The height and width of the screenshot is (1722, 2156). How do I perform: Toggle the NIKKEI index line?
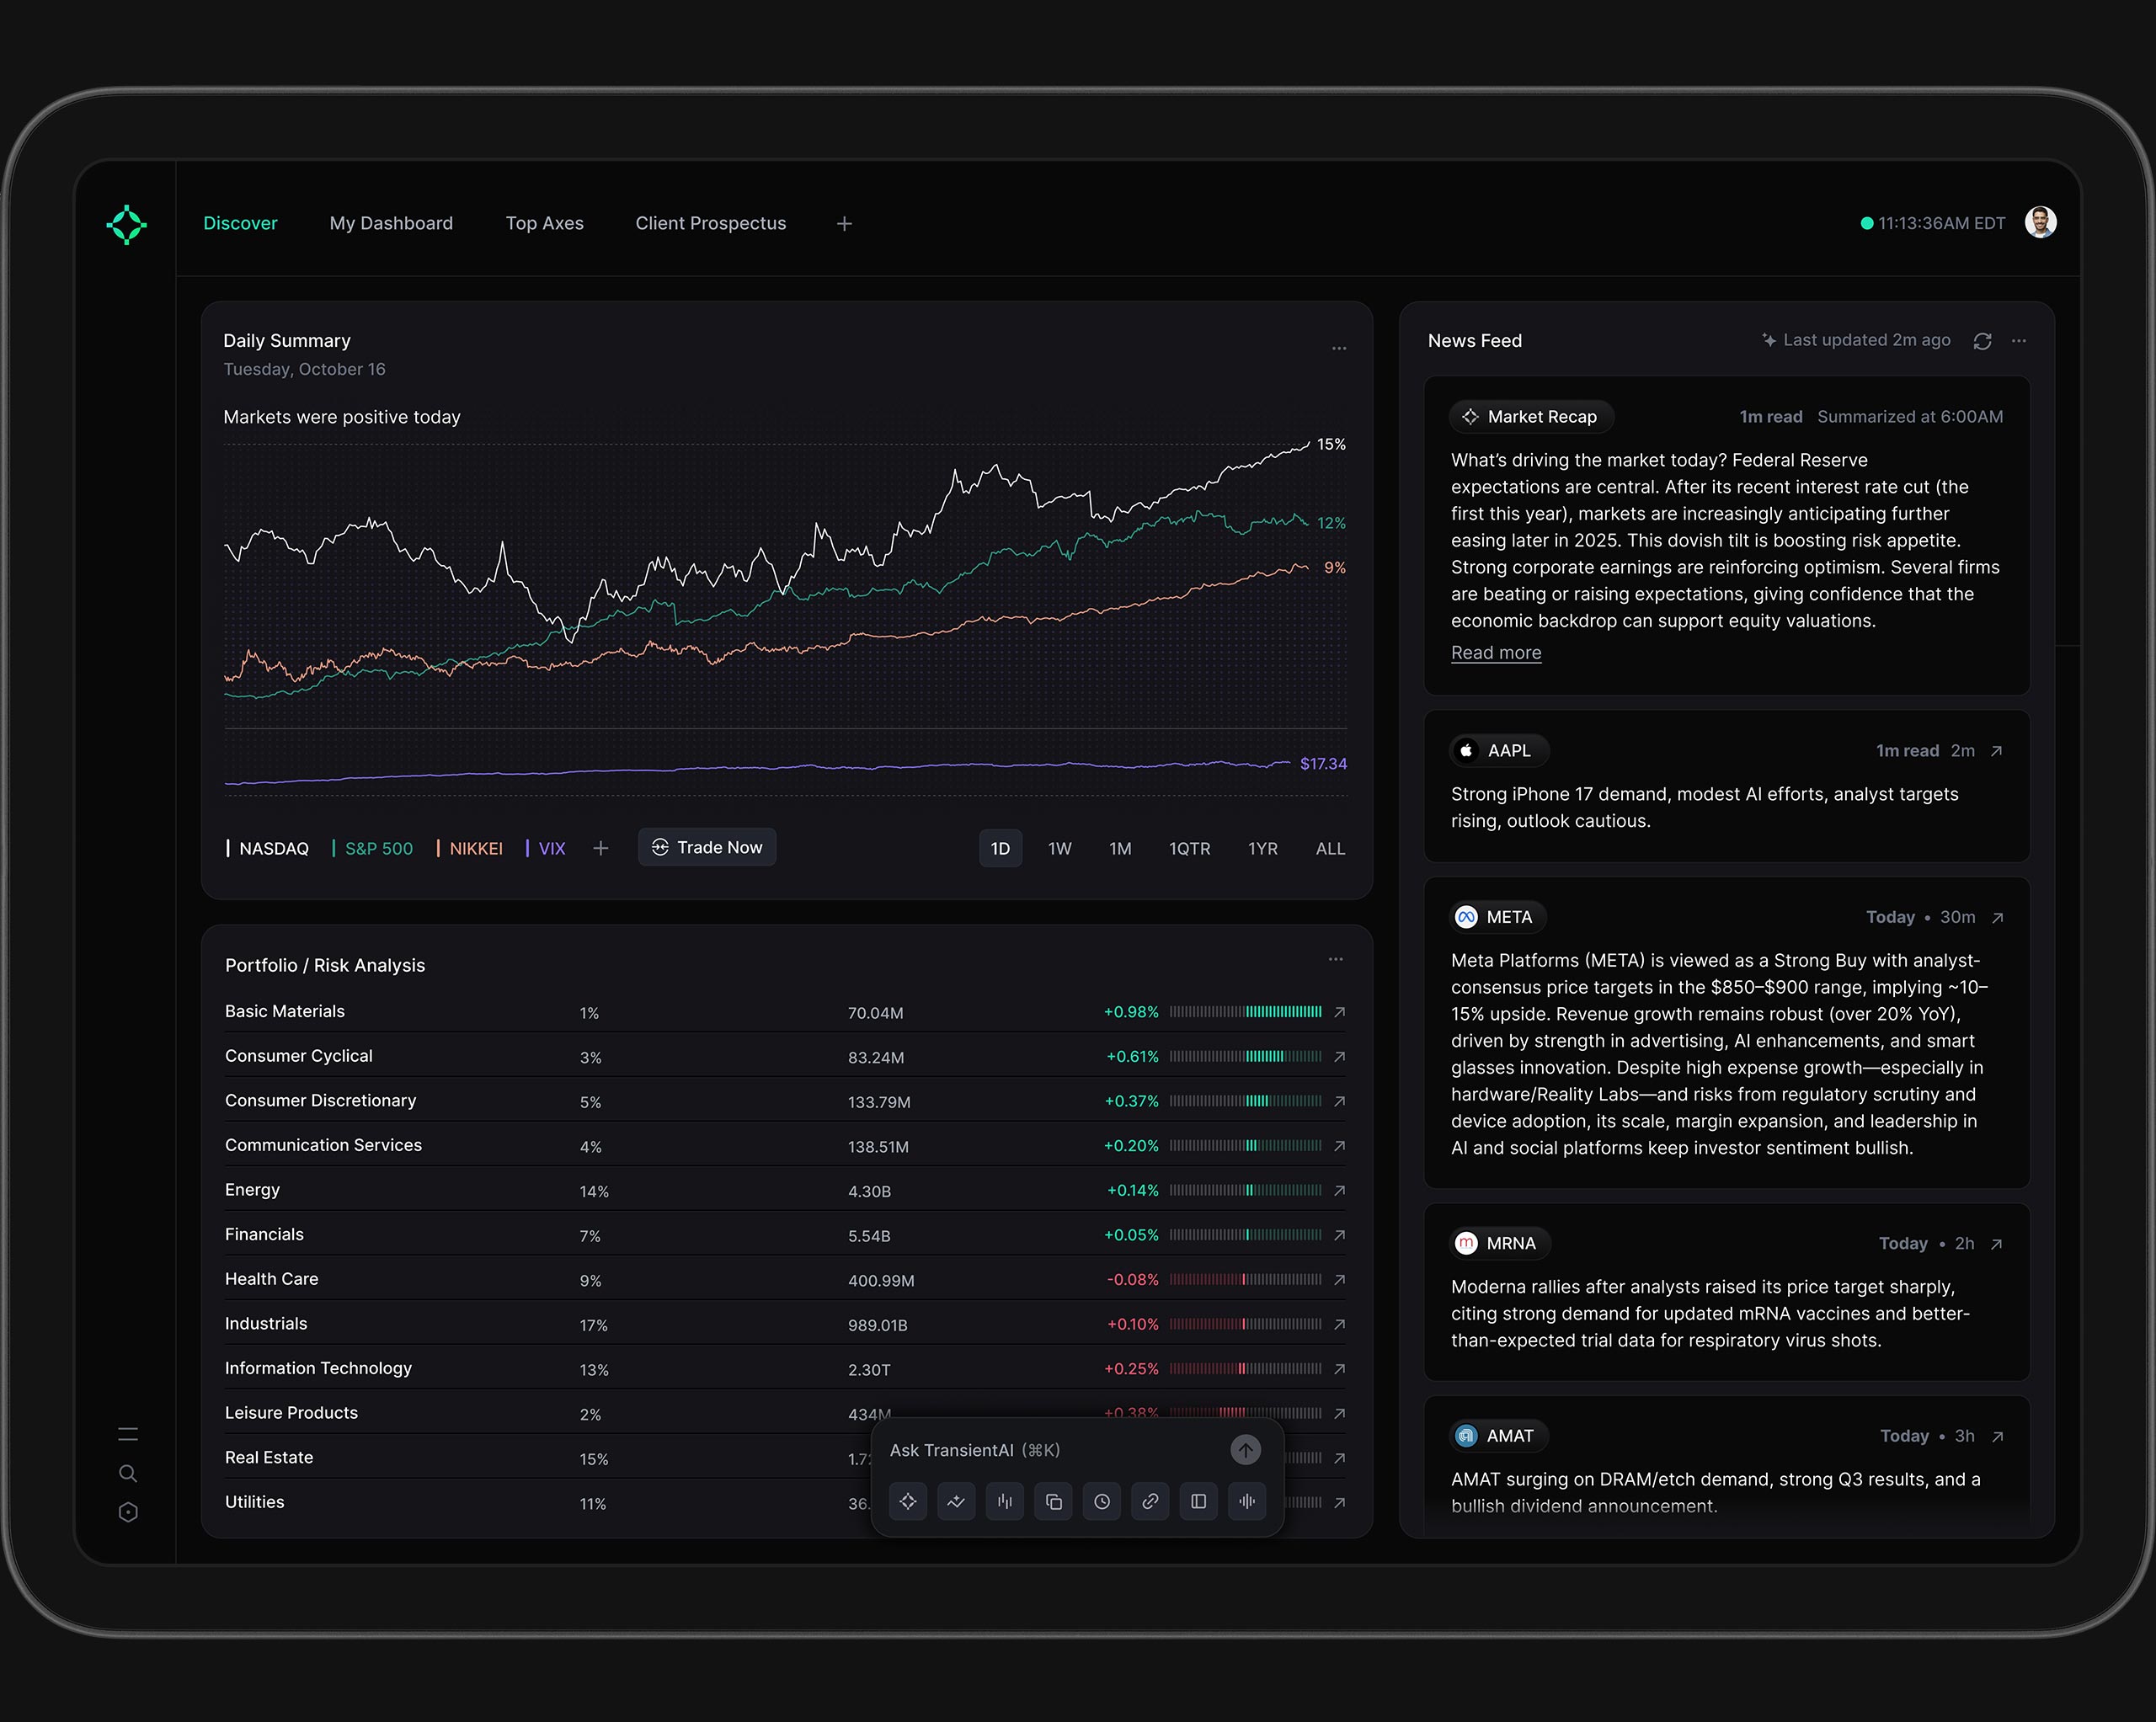[475, 848]
